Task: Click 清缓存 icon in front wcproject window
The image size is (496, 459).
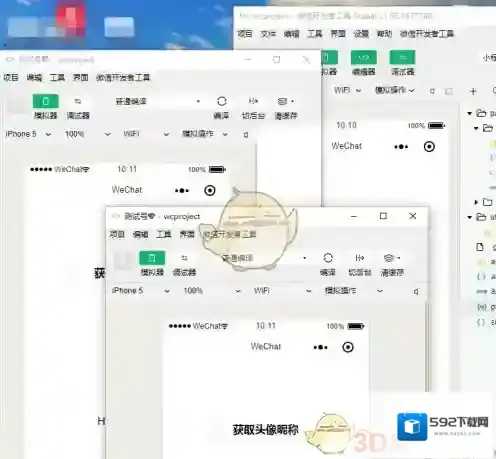Action: 391,258
